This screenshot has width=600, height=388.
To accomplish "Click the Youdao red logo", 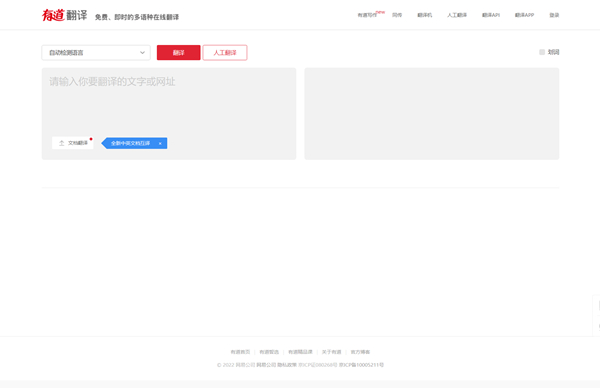I will (53, 15).
